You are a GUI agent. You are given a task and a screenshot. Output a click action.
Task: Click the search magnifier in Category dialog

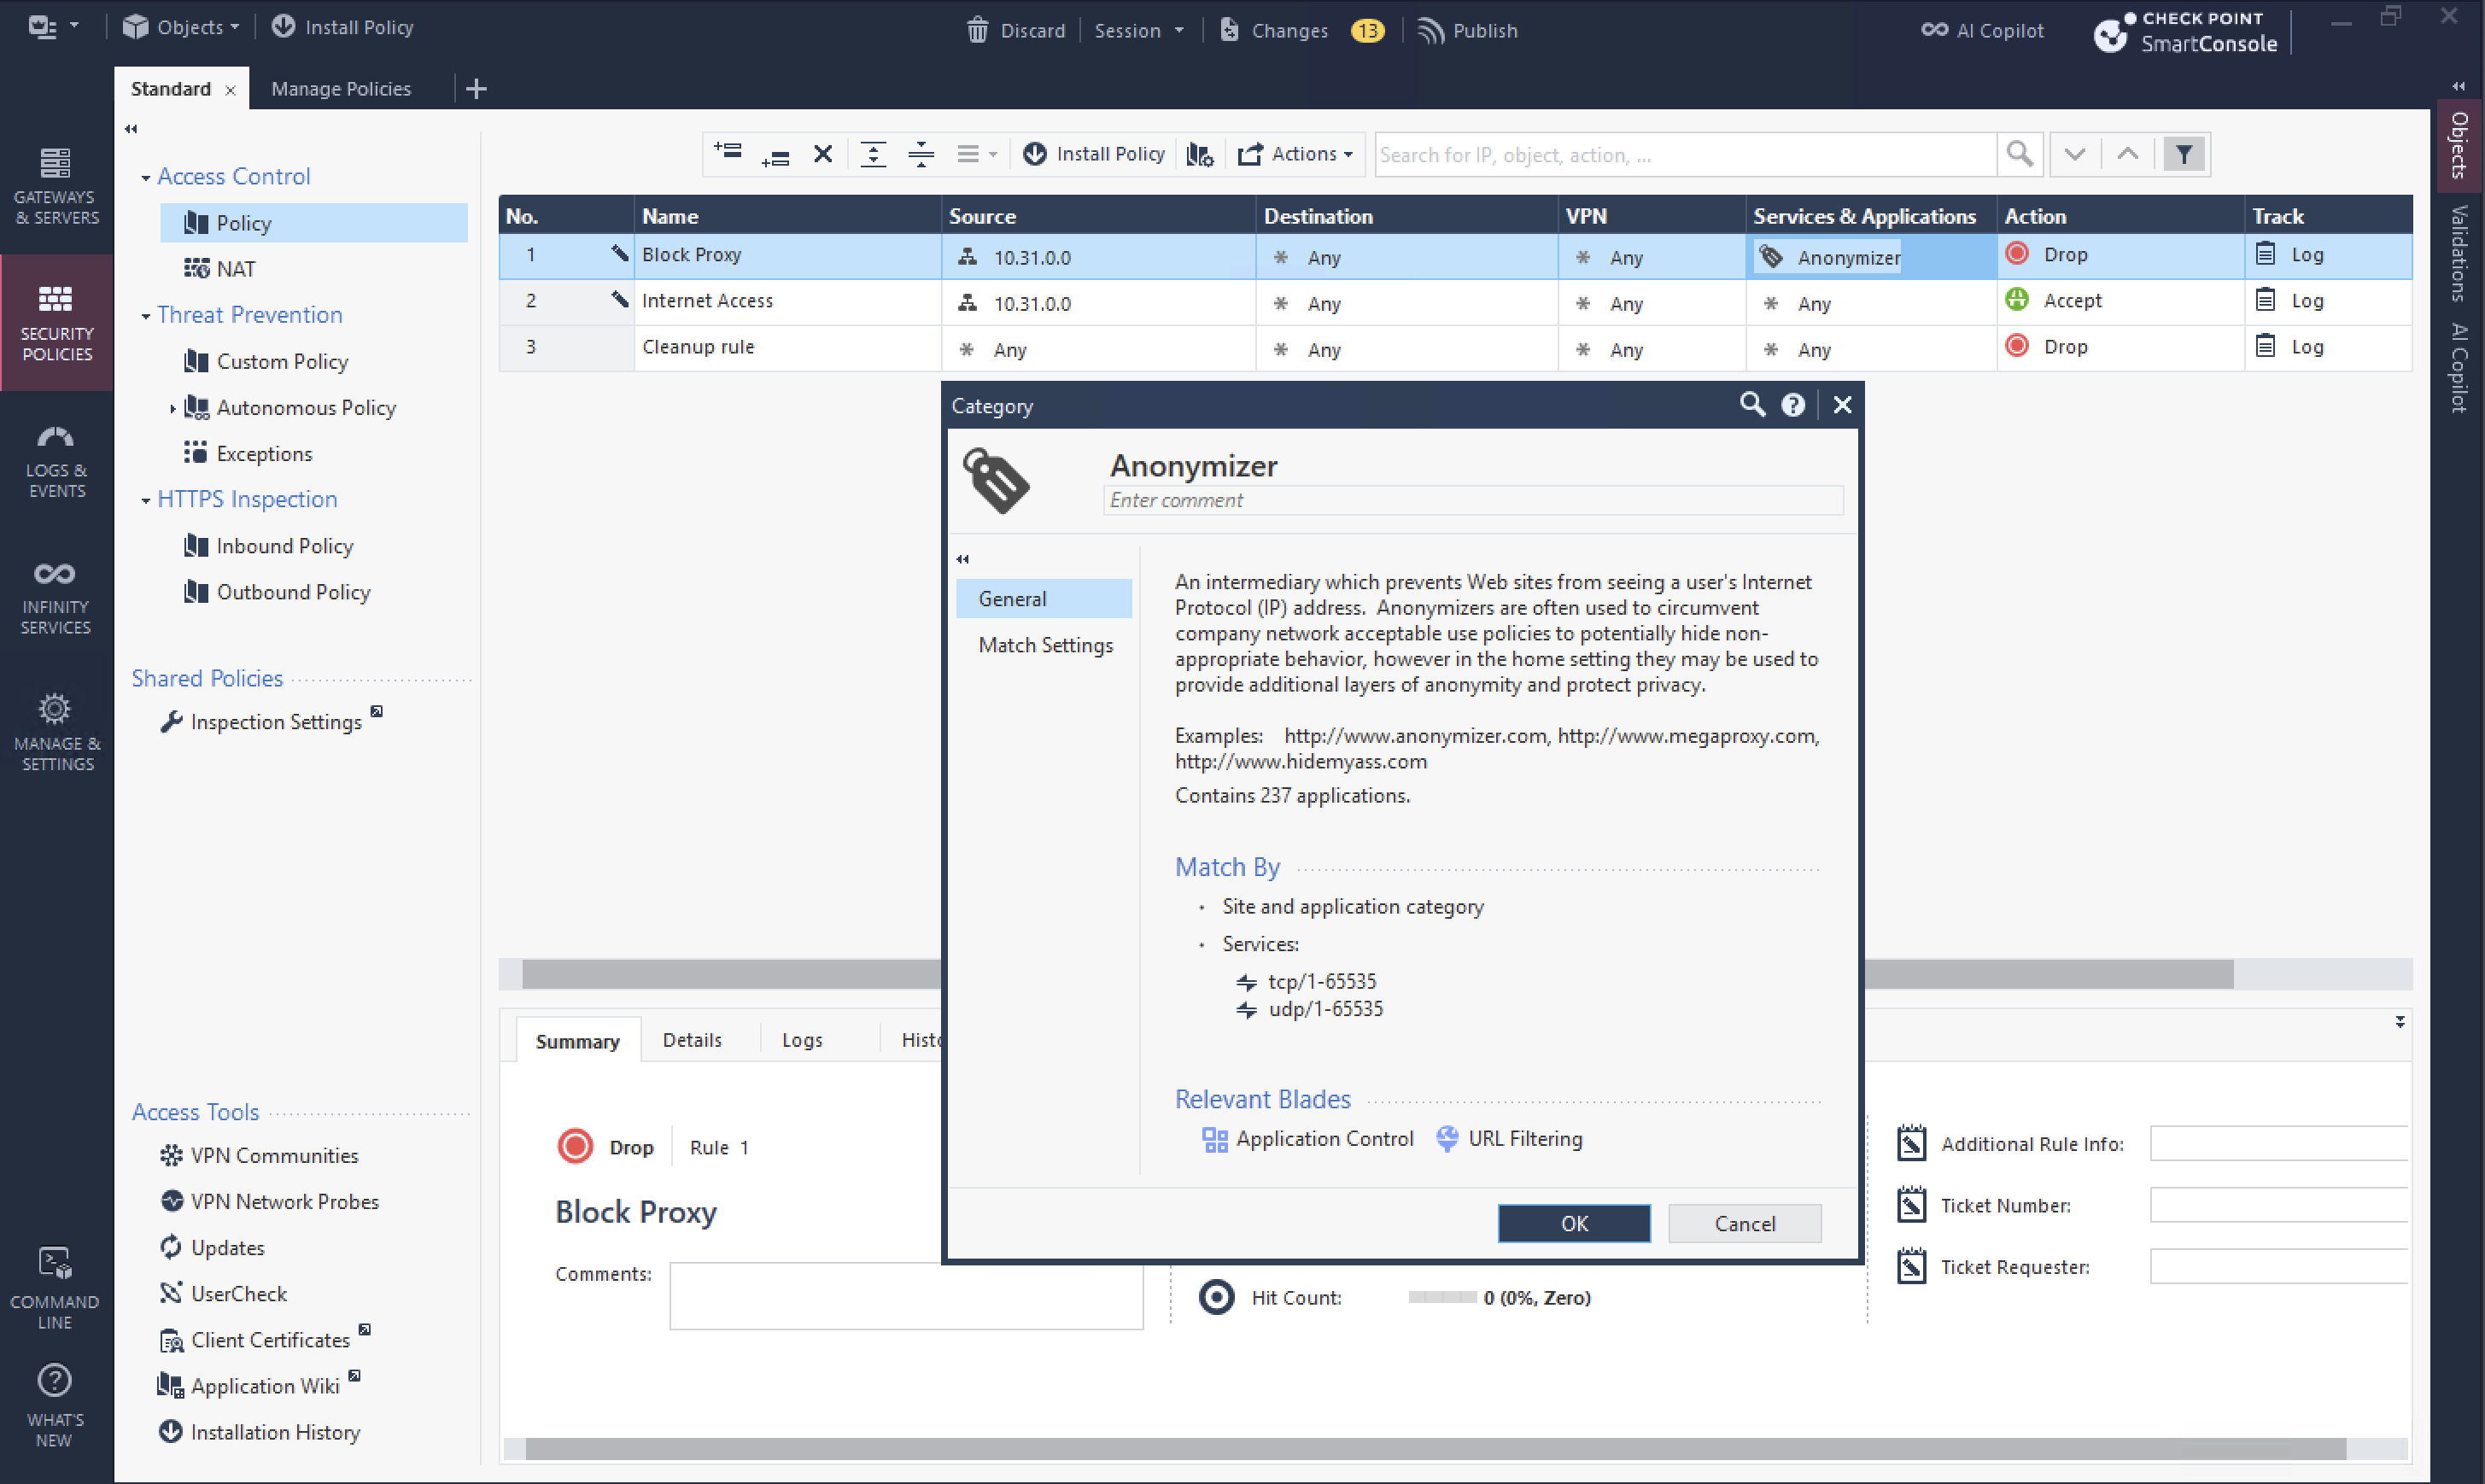click(1751, 405)
